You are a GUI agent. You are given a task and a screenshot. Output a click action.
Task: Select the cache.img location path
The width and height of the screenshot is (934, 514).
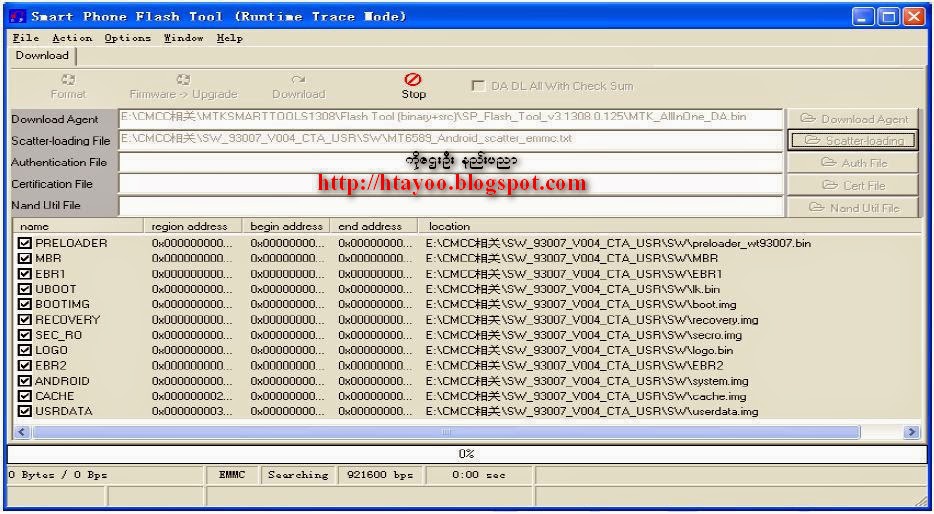586,396
